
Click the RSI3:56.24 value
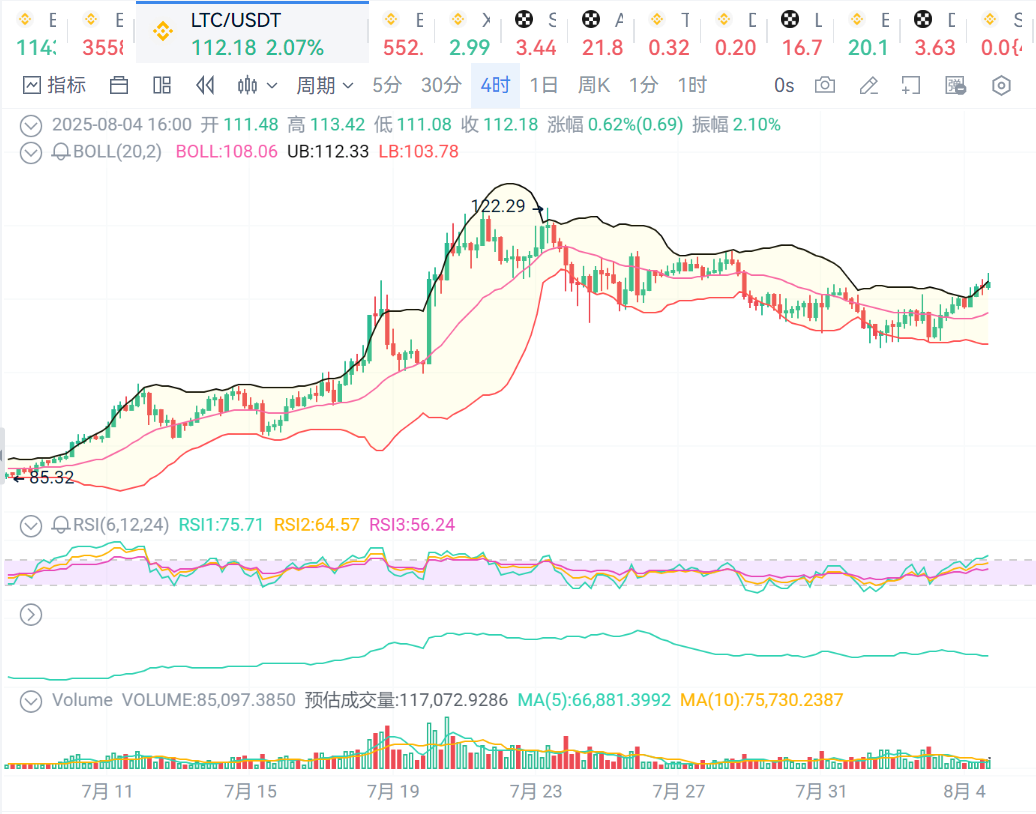click(x=412, y=525)
